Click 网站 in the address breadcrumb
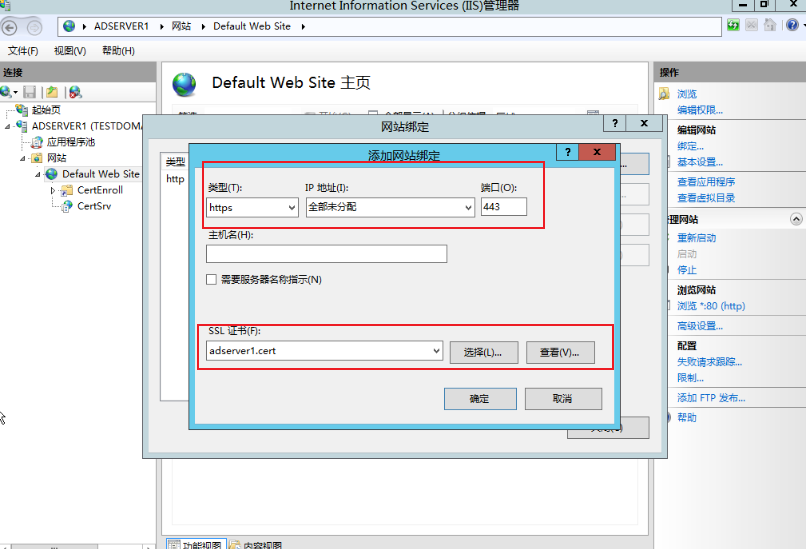The height and width of the screenshot is (549, 806). pos(181,26)
